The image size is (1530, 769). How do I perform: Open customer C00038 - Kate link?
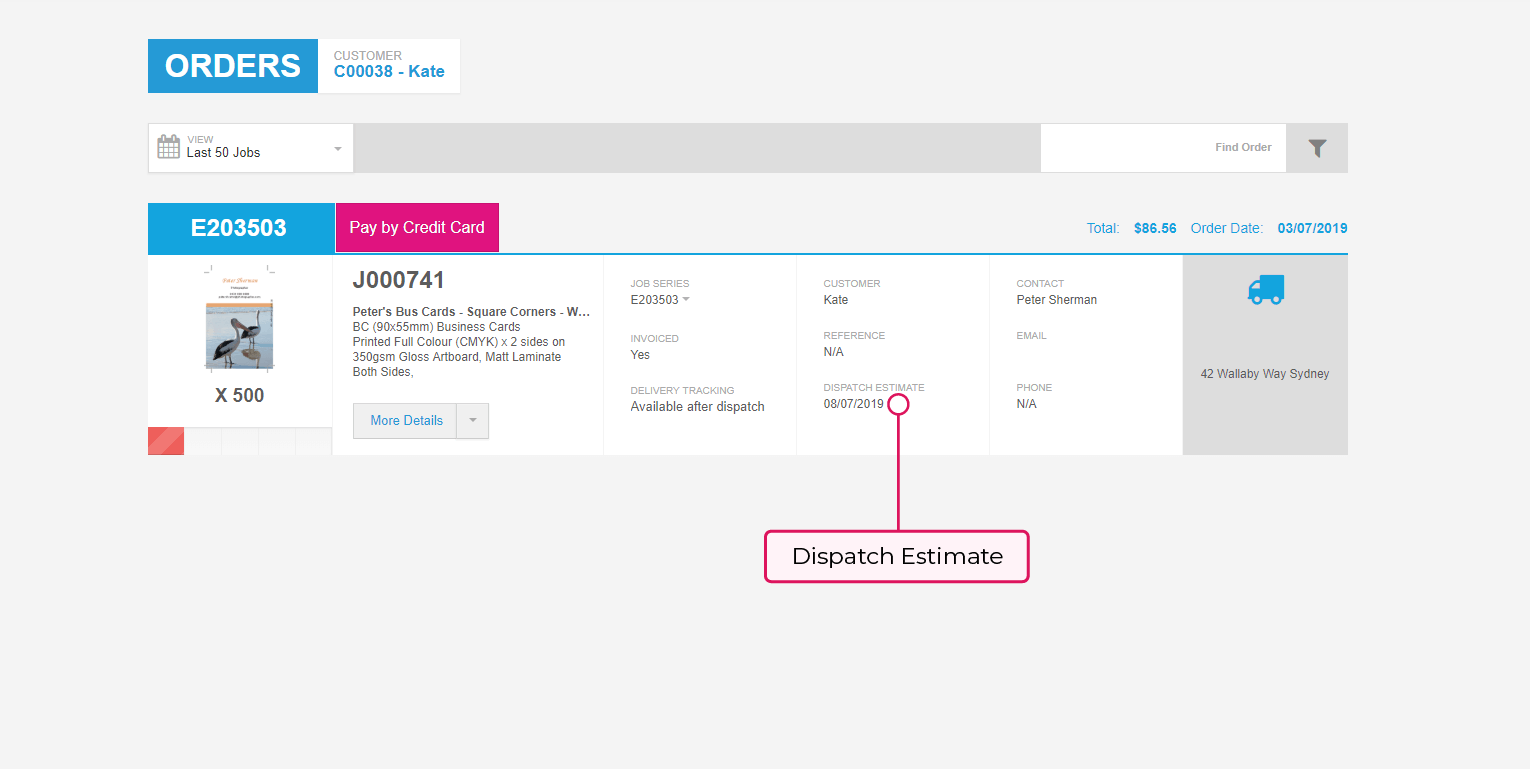click(x=389, y=72)
